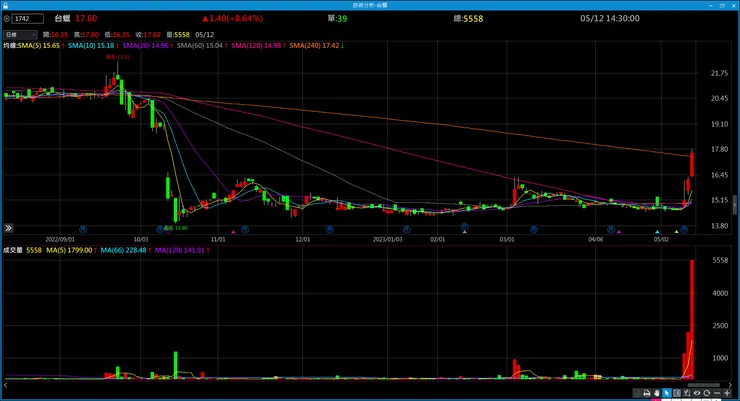Click the SMA(5) 15.65 indicator label
Screen dimensions: 740x401
coord(40,46)
